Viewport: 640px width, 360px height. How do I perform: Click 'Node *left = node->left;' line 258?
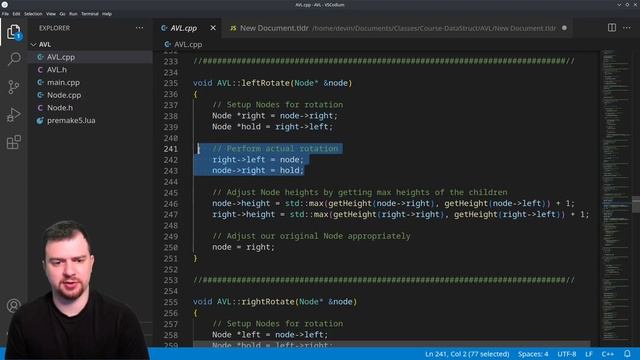(270, 335)
